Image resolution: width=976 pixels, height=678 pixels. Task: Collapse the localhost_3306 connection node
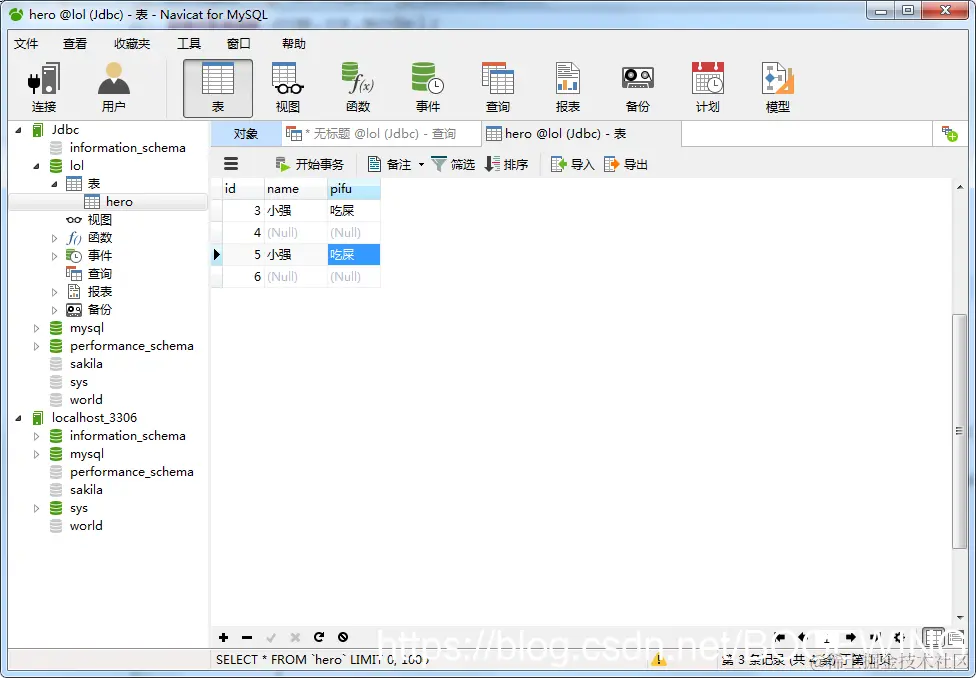(18, 418)
